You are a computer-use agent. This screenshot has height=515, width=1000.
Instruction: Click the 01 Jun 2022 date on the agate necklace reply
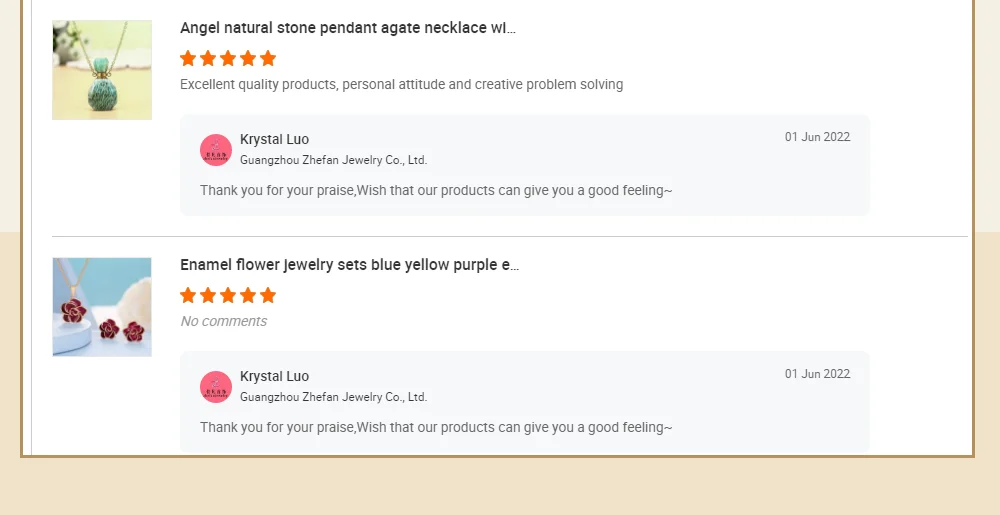[x=817, y=137]
